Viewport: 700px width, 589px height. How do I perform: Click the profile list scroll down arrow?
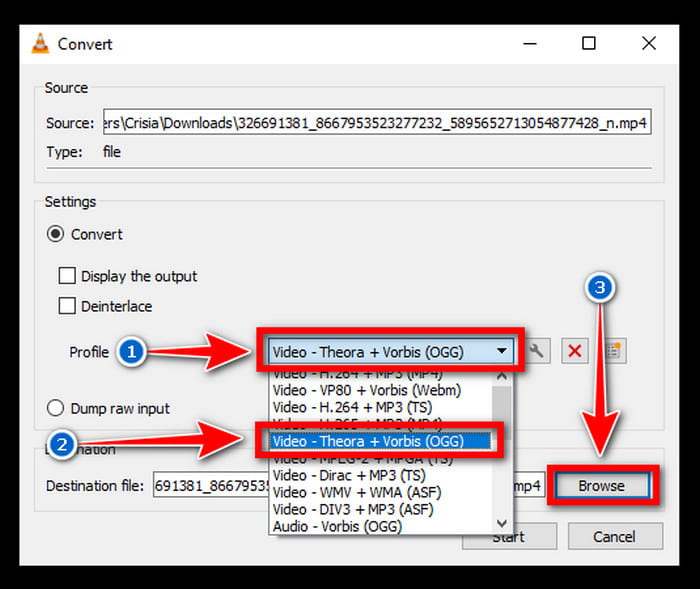click(502, 523)
